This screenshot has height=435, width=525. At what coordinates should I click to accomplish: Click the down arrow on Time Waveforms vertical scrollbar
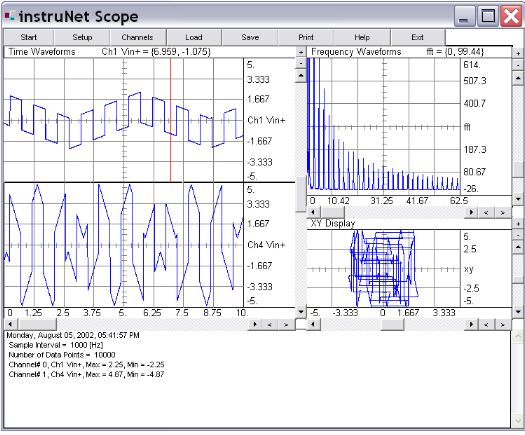point(301,312)
